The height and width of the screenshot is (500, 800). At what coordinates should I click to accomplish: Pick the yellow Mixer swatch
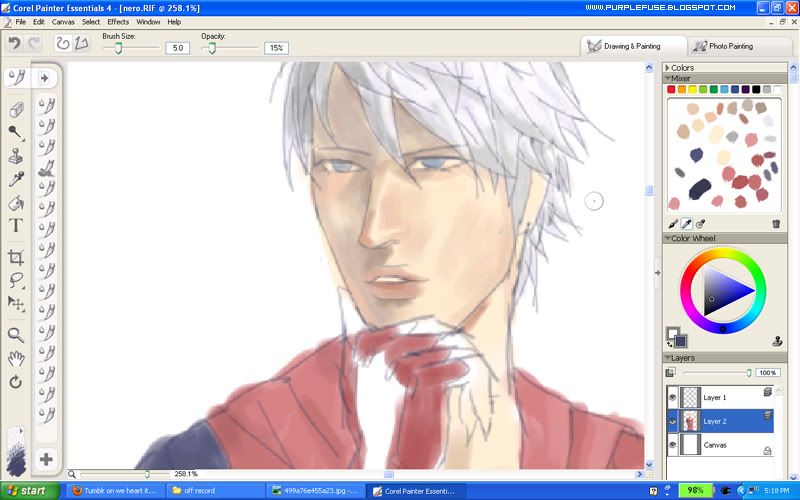692,89
